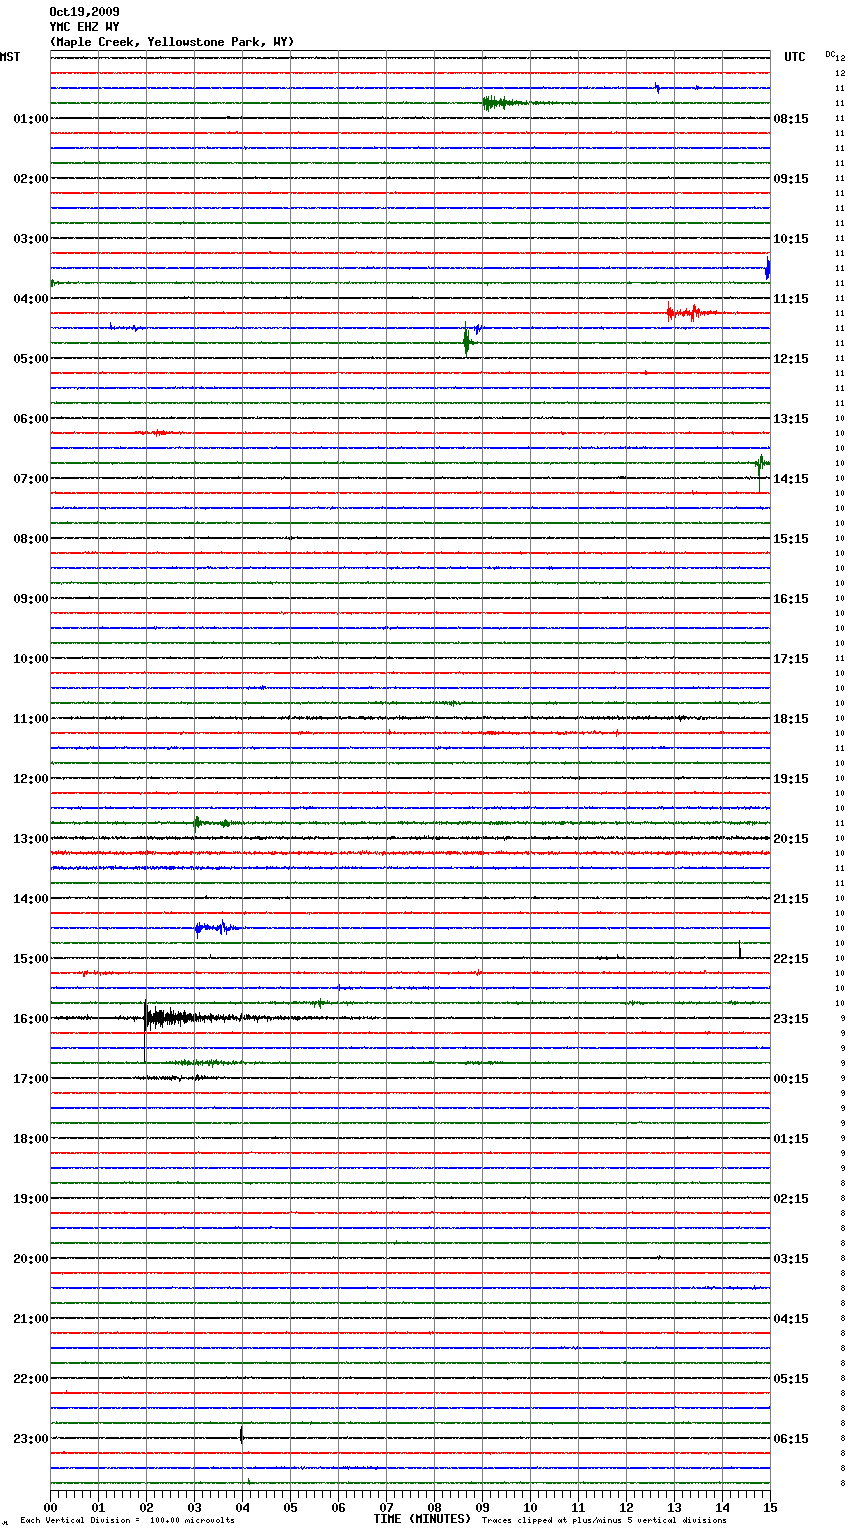Viewport: 850px width, 1534px height.
Task: Click the red blip near minute 2 after 06:00
Action: point(158,433)
